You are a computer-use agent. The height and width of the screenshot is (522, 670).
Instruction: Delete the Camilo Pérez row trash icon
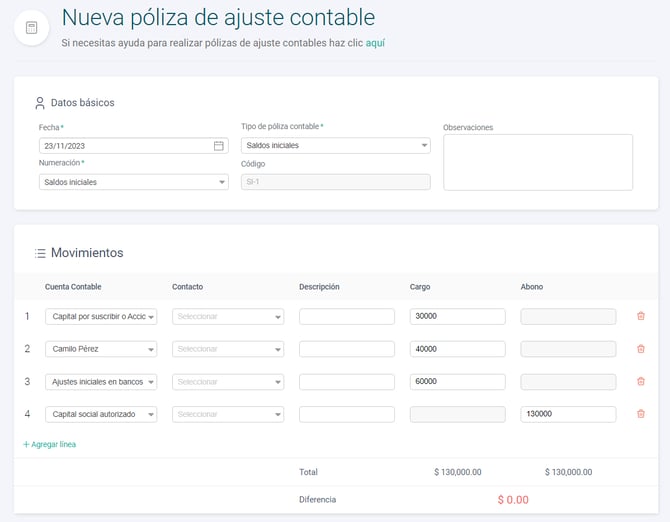click(641, 349)
